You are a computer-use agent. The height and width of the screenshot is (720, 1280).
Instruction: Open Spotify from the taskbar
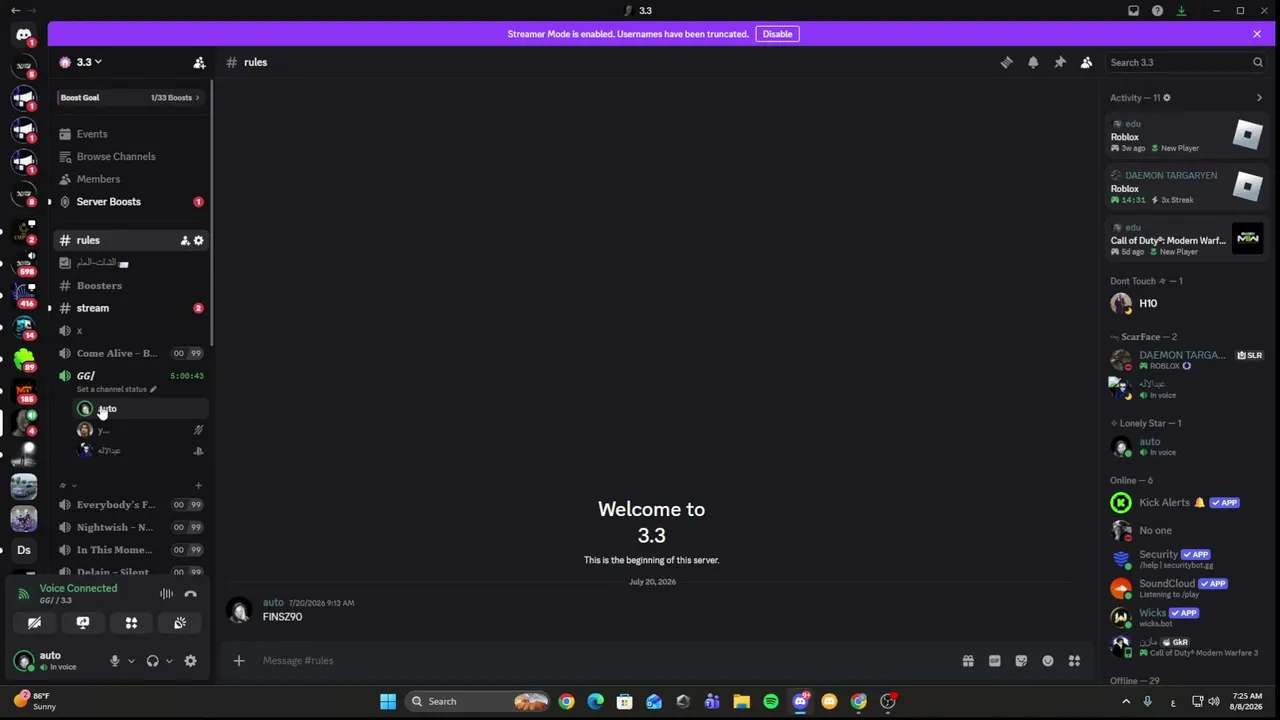771,701
